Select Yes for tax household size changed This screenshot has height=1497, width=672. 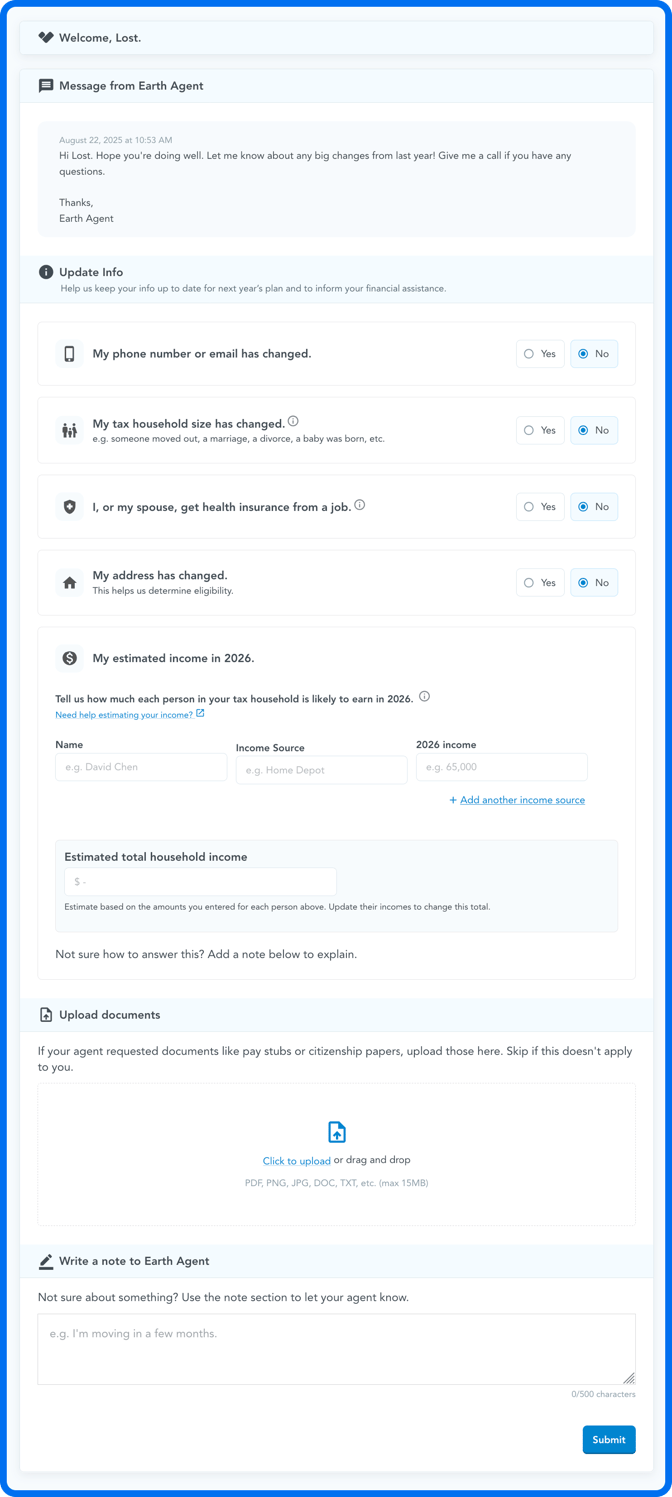(x=540, y=430)
